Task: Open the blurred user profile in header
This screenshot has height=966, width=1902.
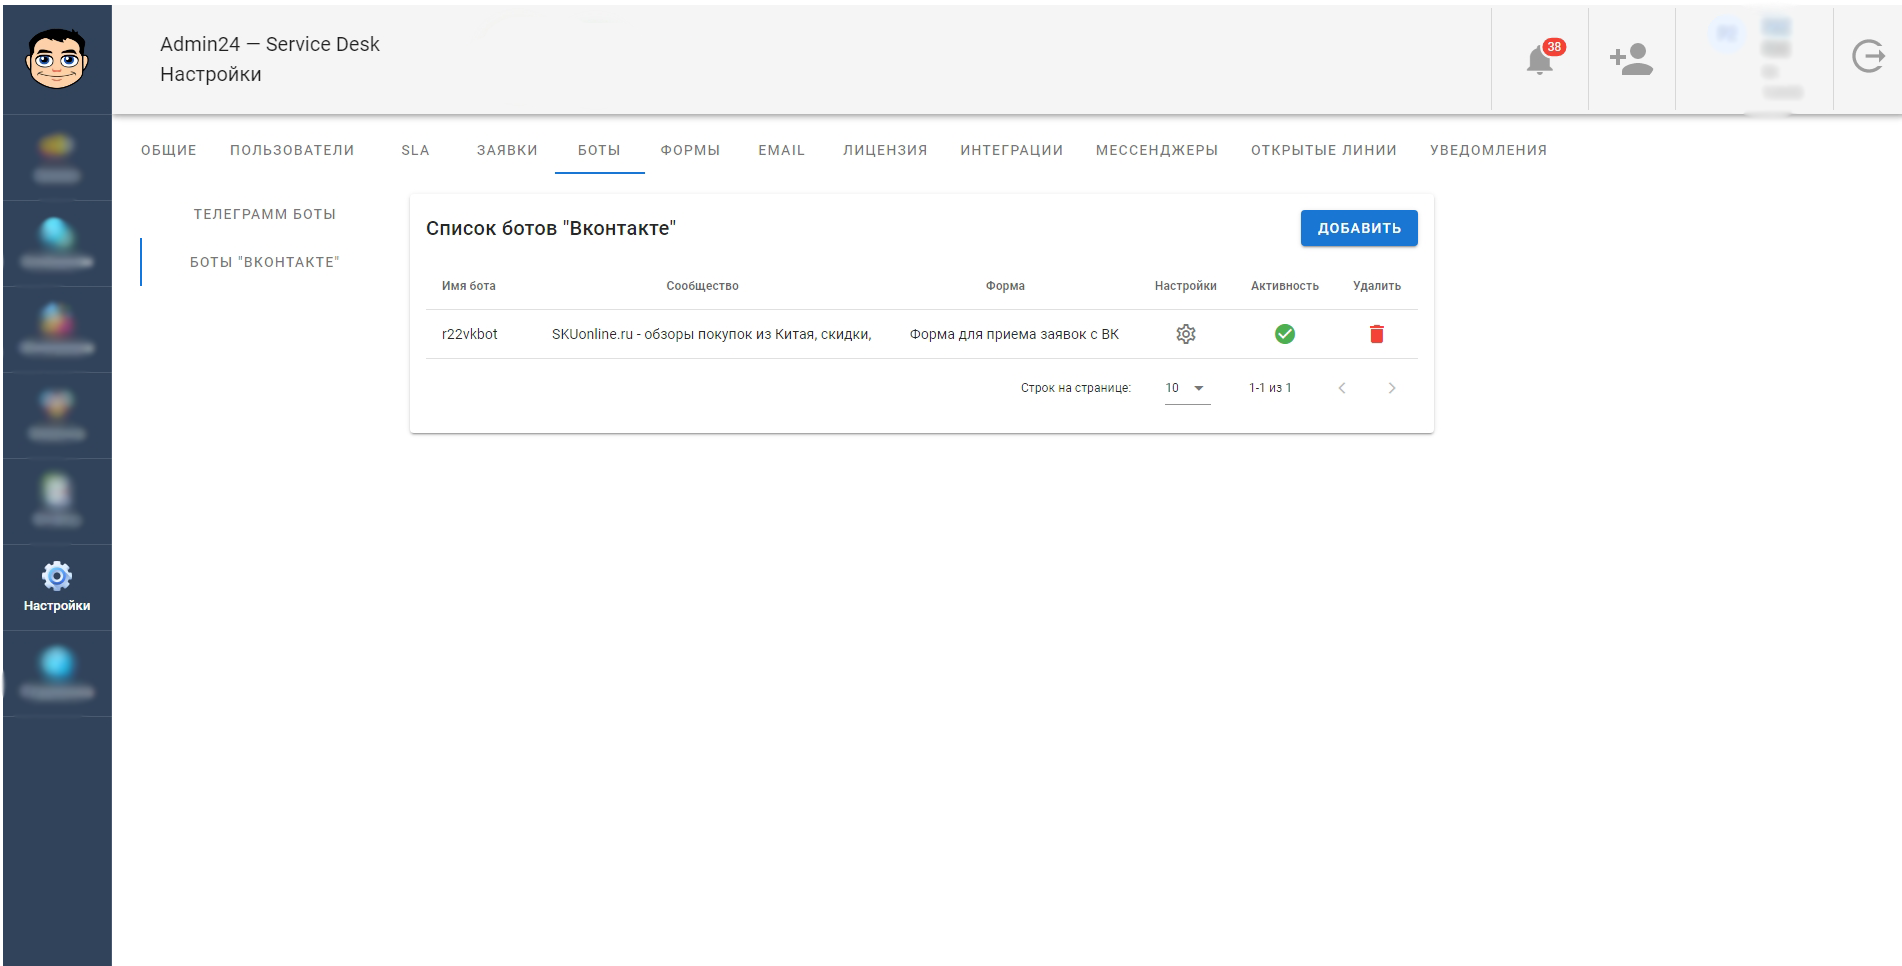Action: pyautogui.click(x=1755, y=58)
